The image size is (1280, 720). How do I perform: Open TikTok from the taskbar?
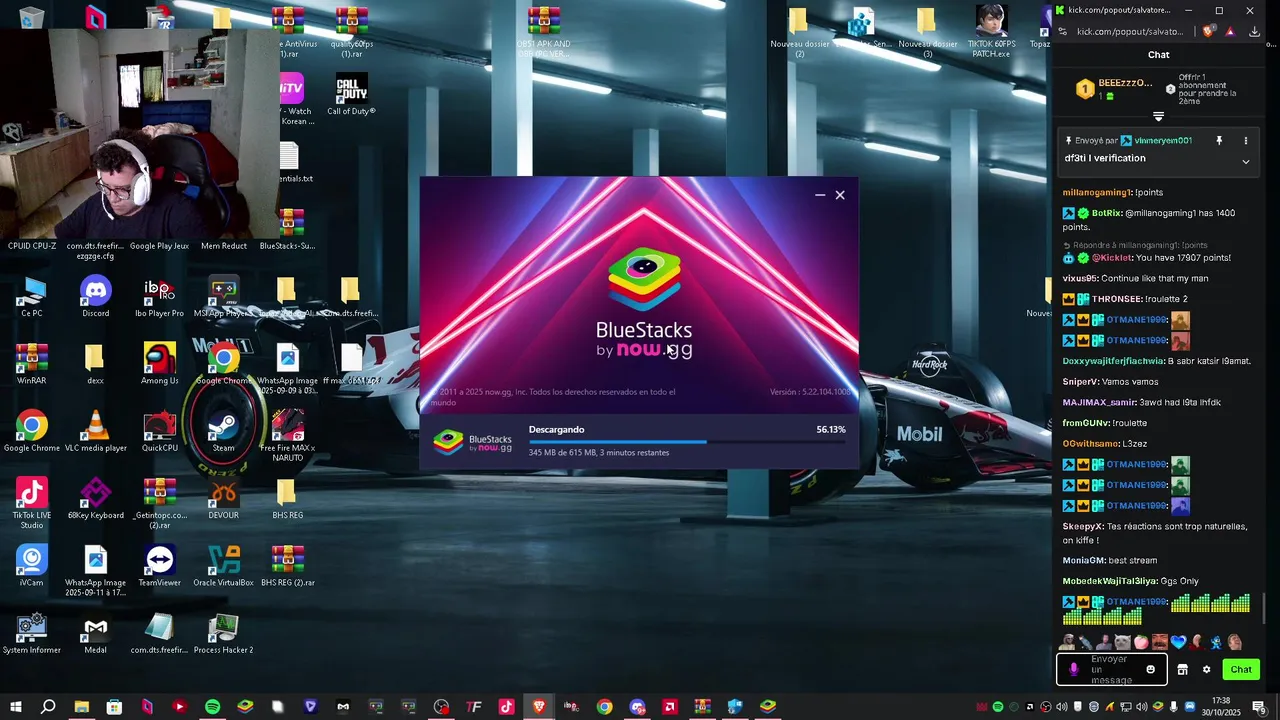506,707
